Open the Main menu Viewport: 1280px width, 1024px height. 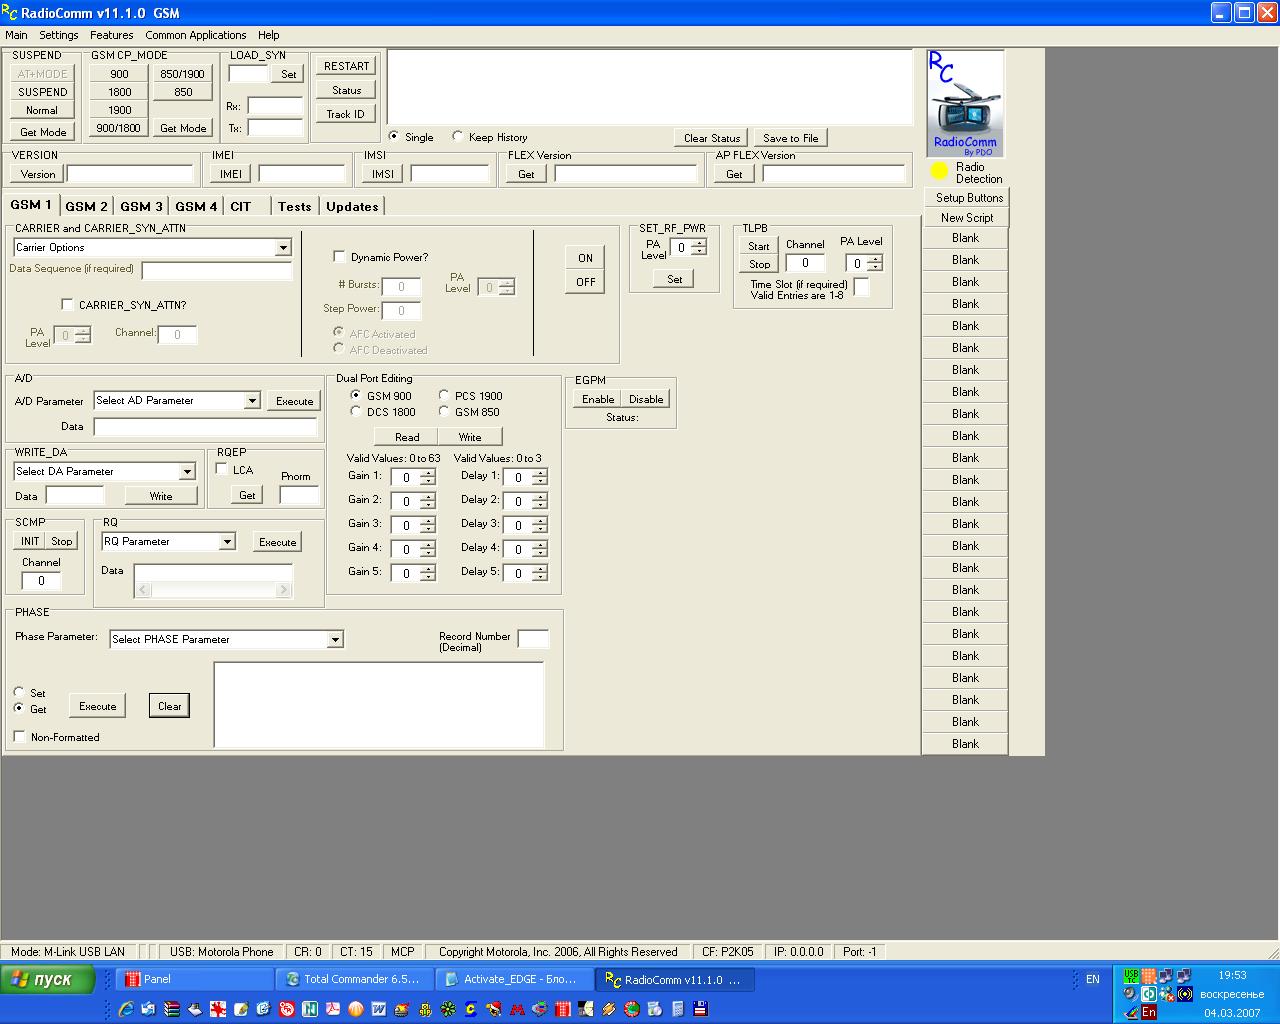click(x=16, y=35)
